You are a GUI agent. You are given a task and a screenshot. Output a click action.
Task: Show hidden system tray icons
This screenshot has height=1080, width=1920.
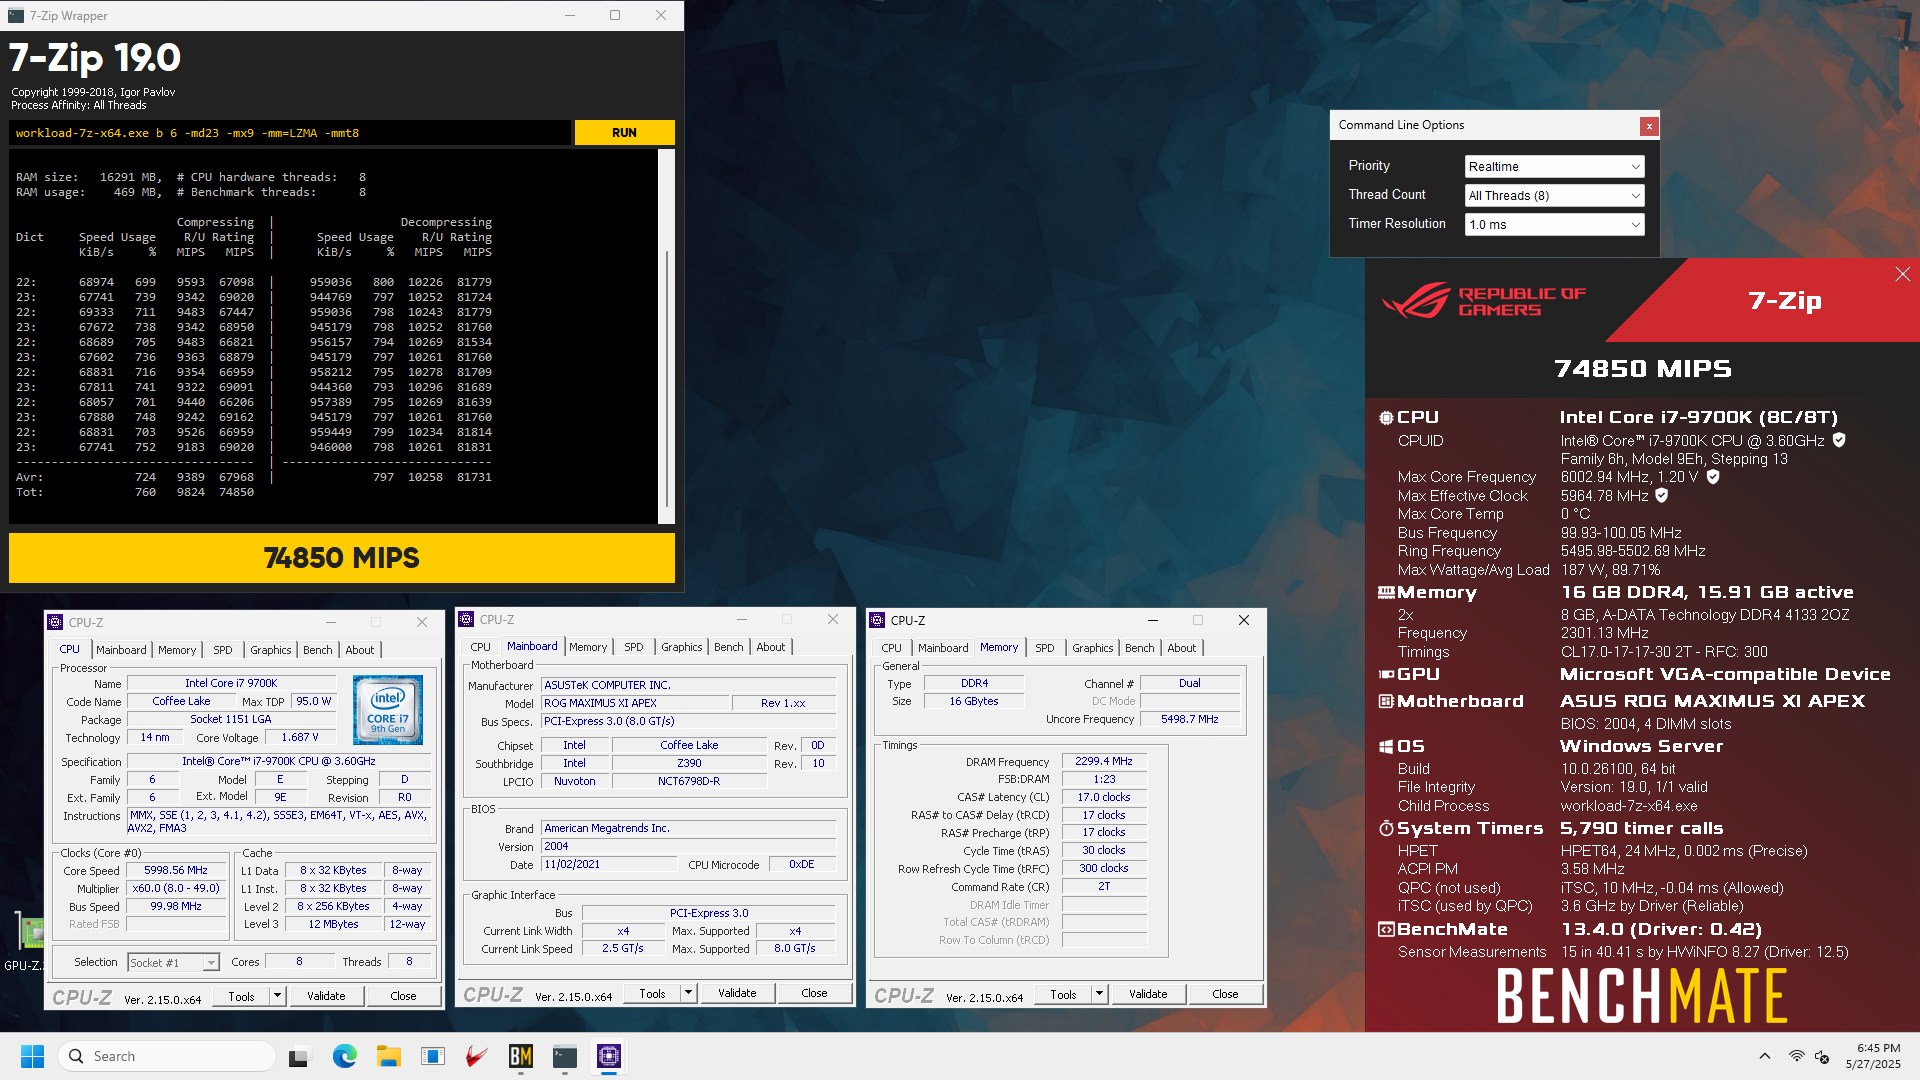pos(1765,1056)
